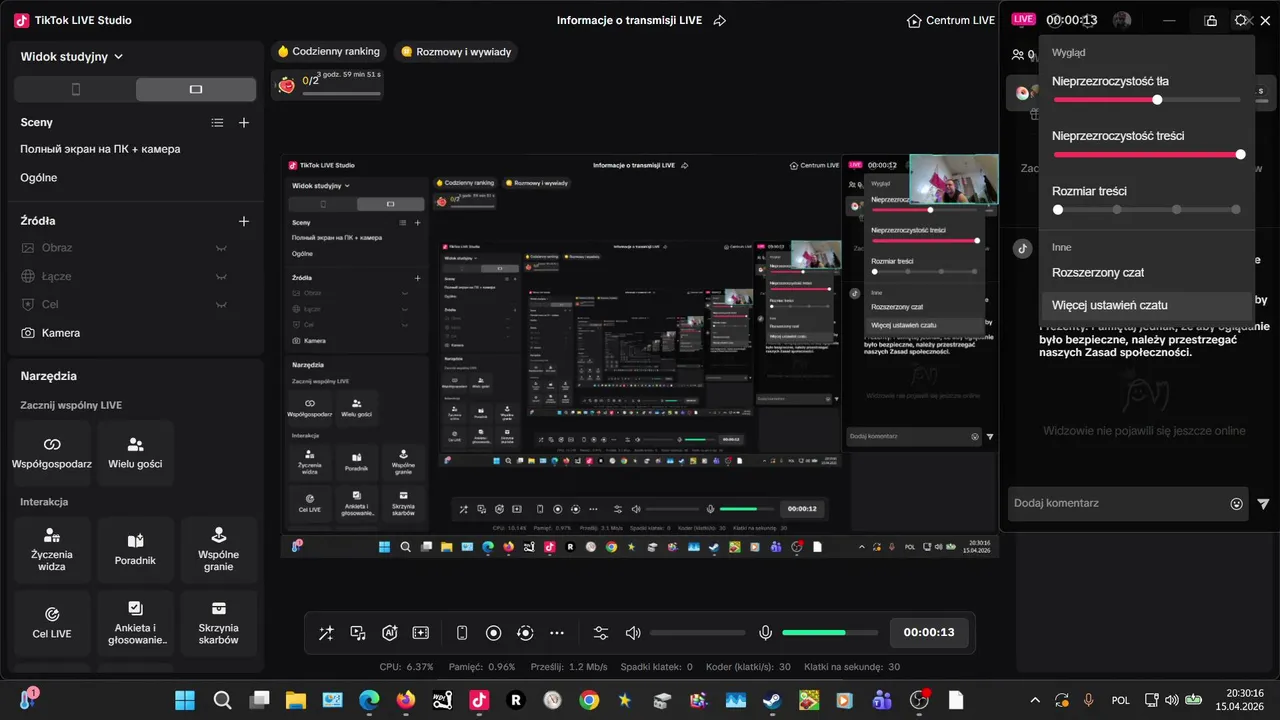Switch to landscape layout view
The image size is (1280, 720).
[x=196, y=89]
